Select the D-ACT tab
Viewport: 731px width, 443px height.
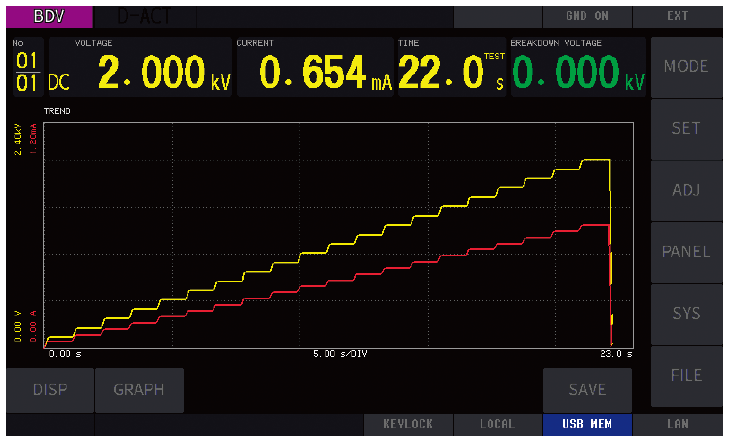145,17
